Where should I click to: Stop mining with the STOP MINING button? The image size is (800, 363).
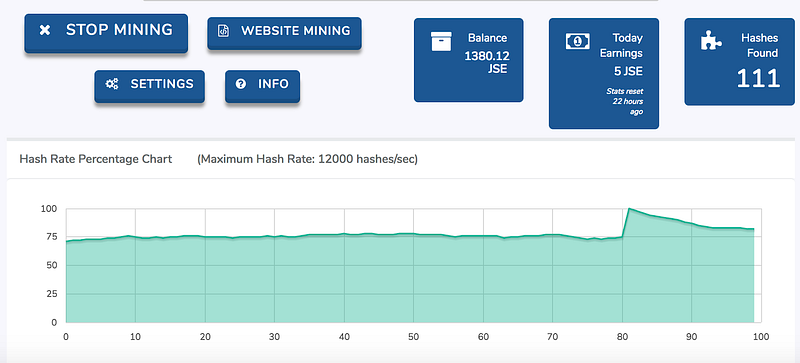pyautogui.click(x=106, y=33)
